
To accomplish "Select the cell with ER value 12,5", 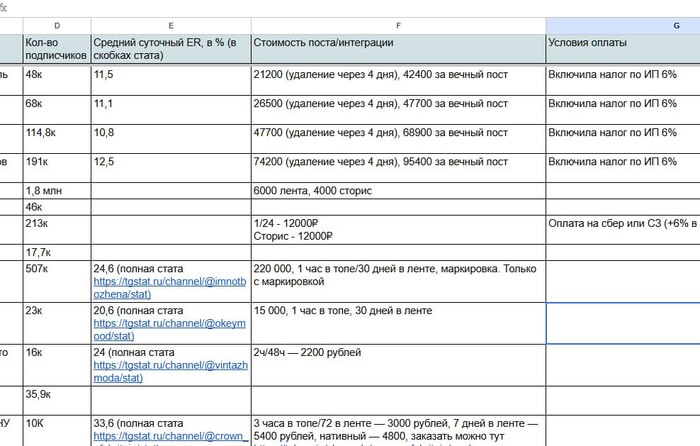I will [171, 168].
